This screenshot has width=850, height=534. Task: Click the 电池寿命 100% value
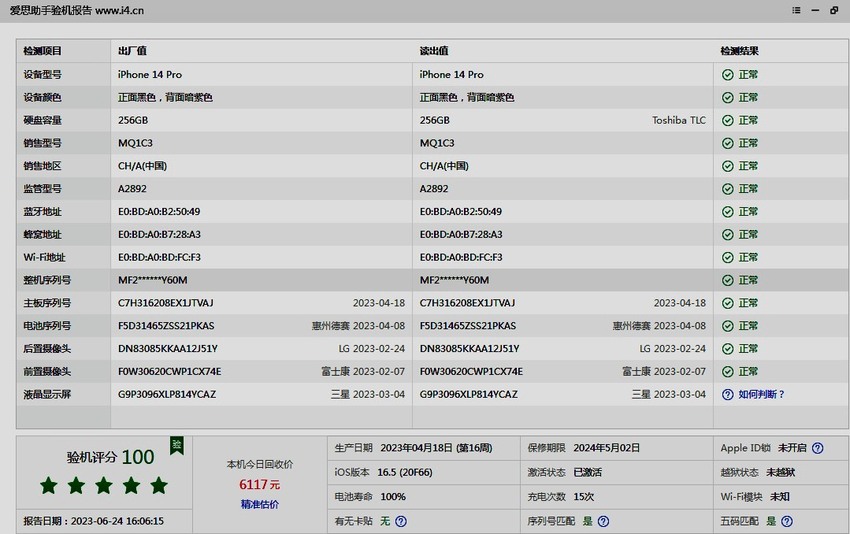pos(393,497)
